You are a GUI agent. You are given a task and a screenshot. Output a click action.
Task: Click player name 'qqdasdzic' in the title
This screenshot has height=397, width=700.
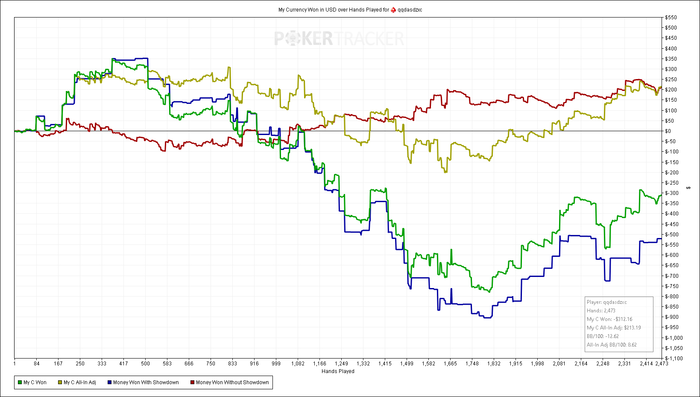pyautogui.click(x=410, y=9)
